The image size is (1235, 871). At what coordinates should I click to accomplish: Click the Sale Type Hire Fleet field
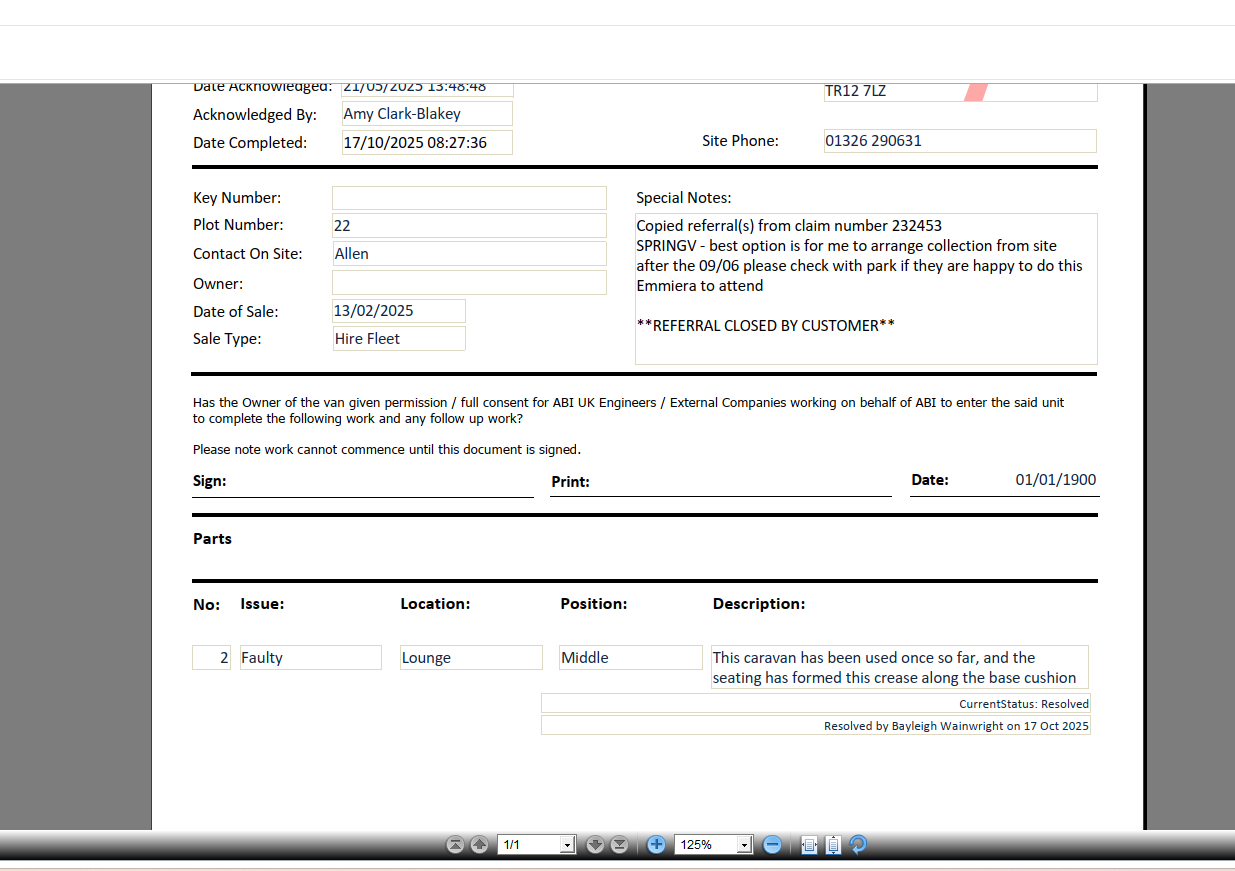pos(399,339)
